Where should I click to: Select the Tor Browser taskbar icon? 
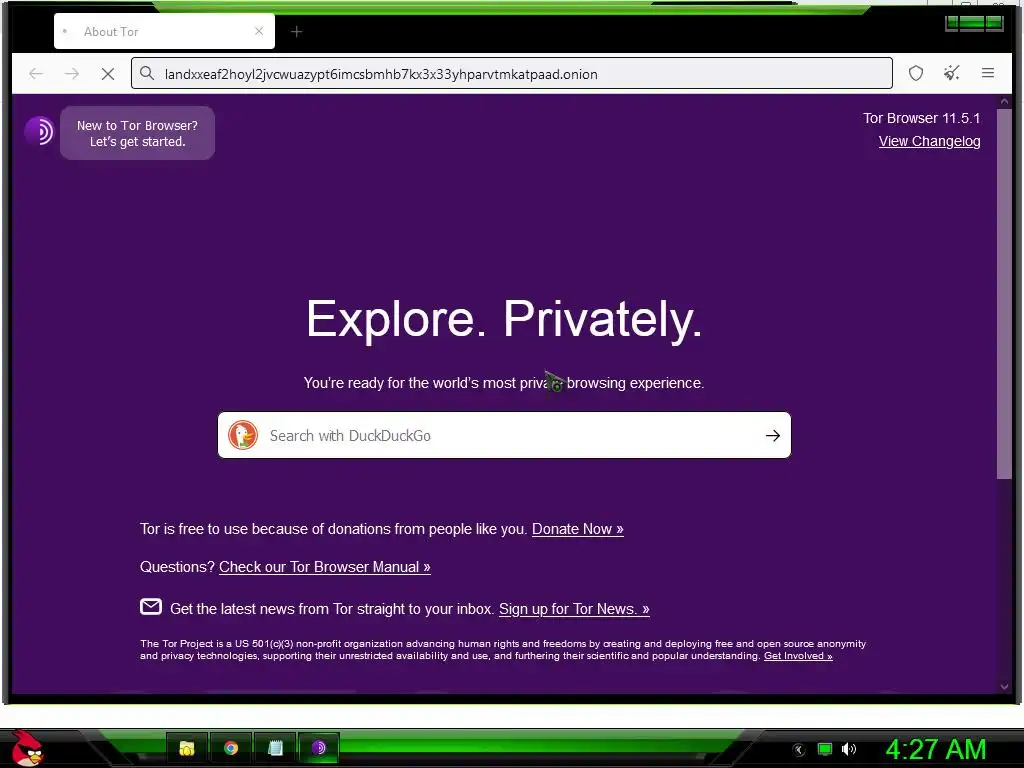point(319,748)
